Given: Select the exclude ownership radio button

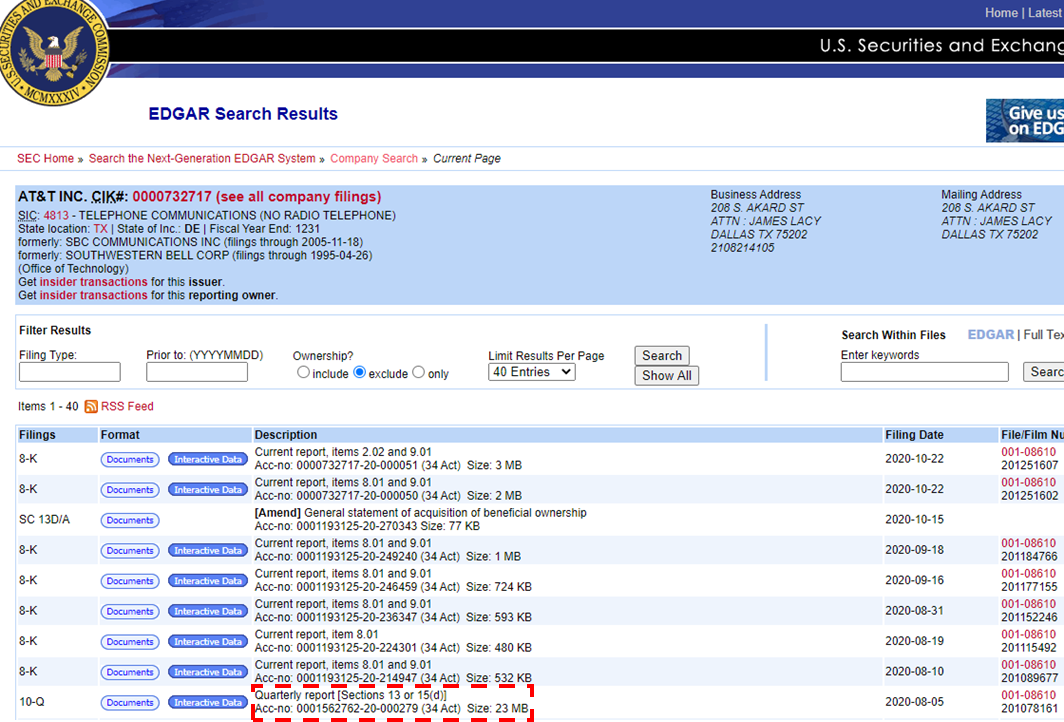Looking at the screenshot, I should pyautogui.click(x=360, y=373).
